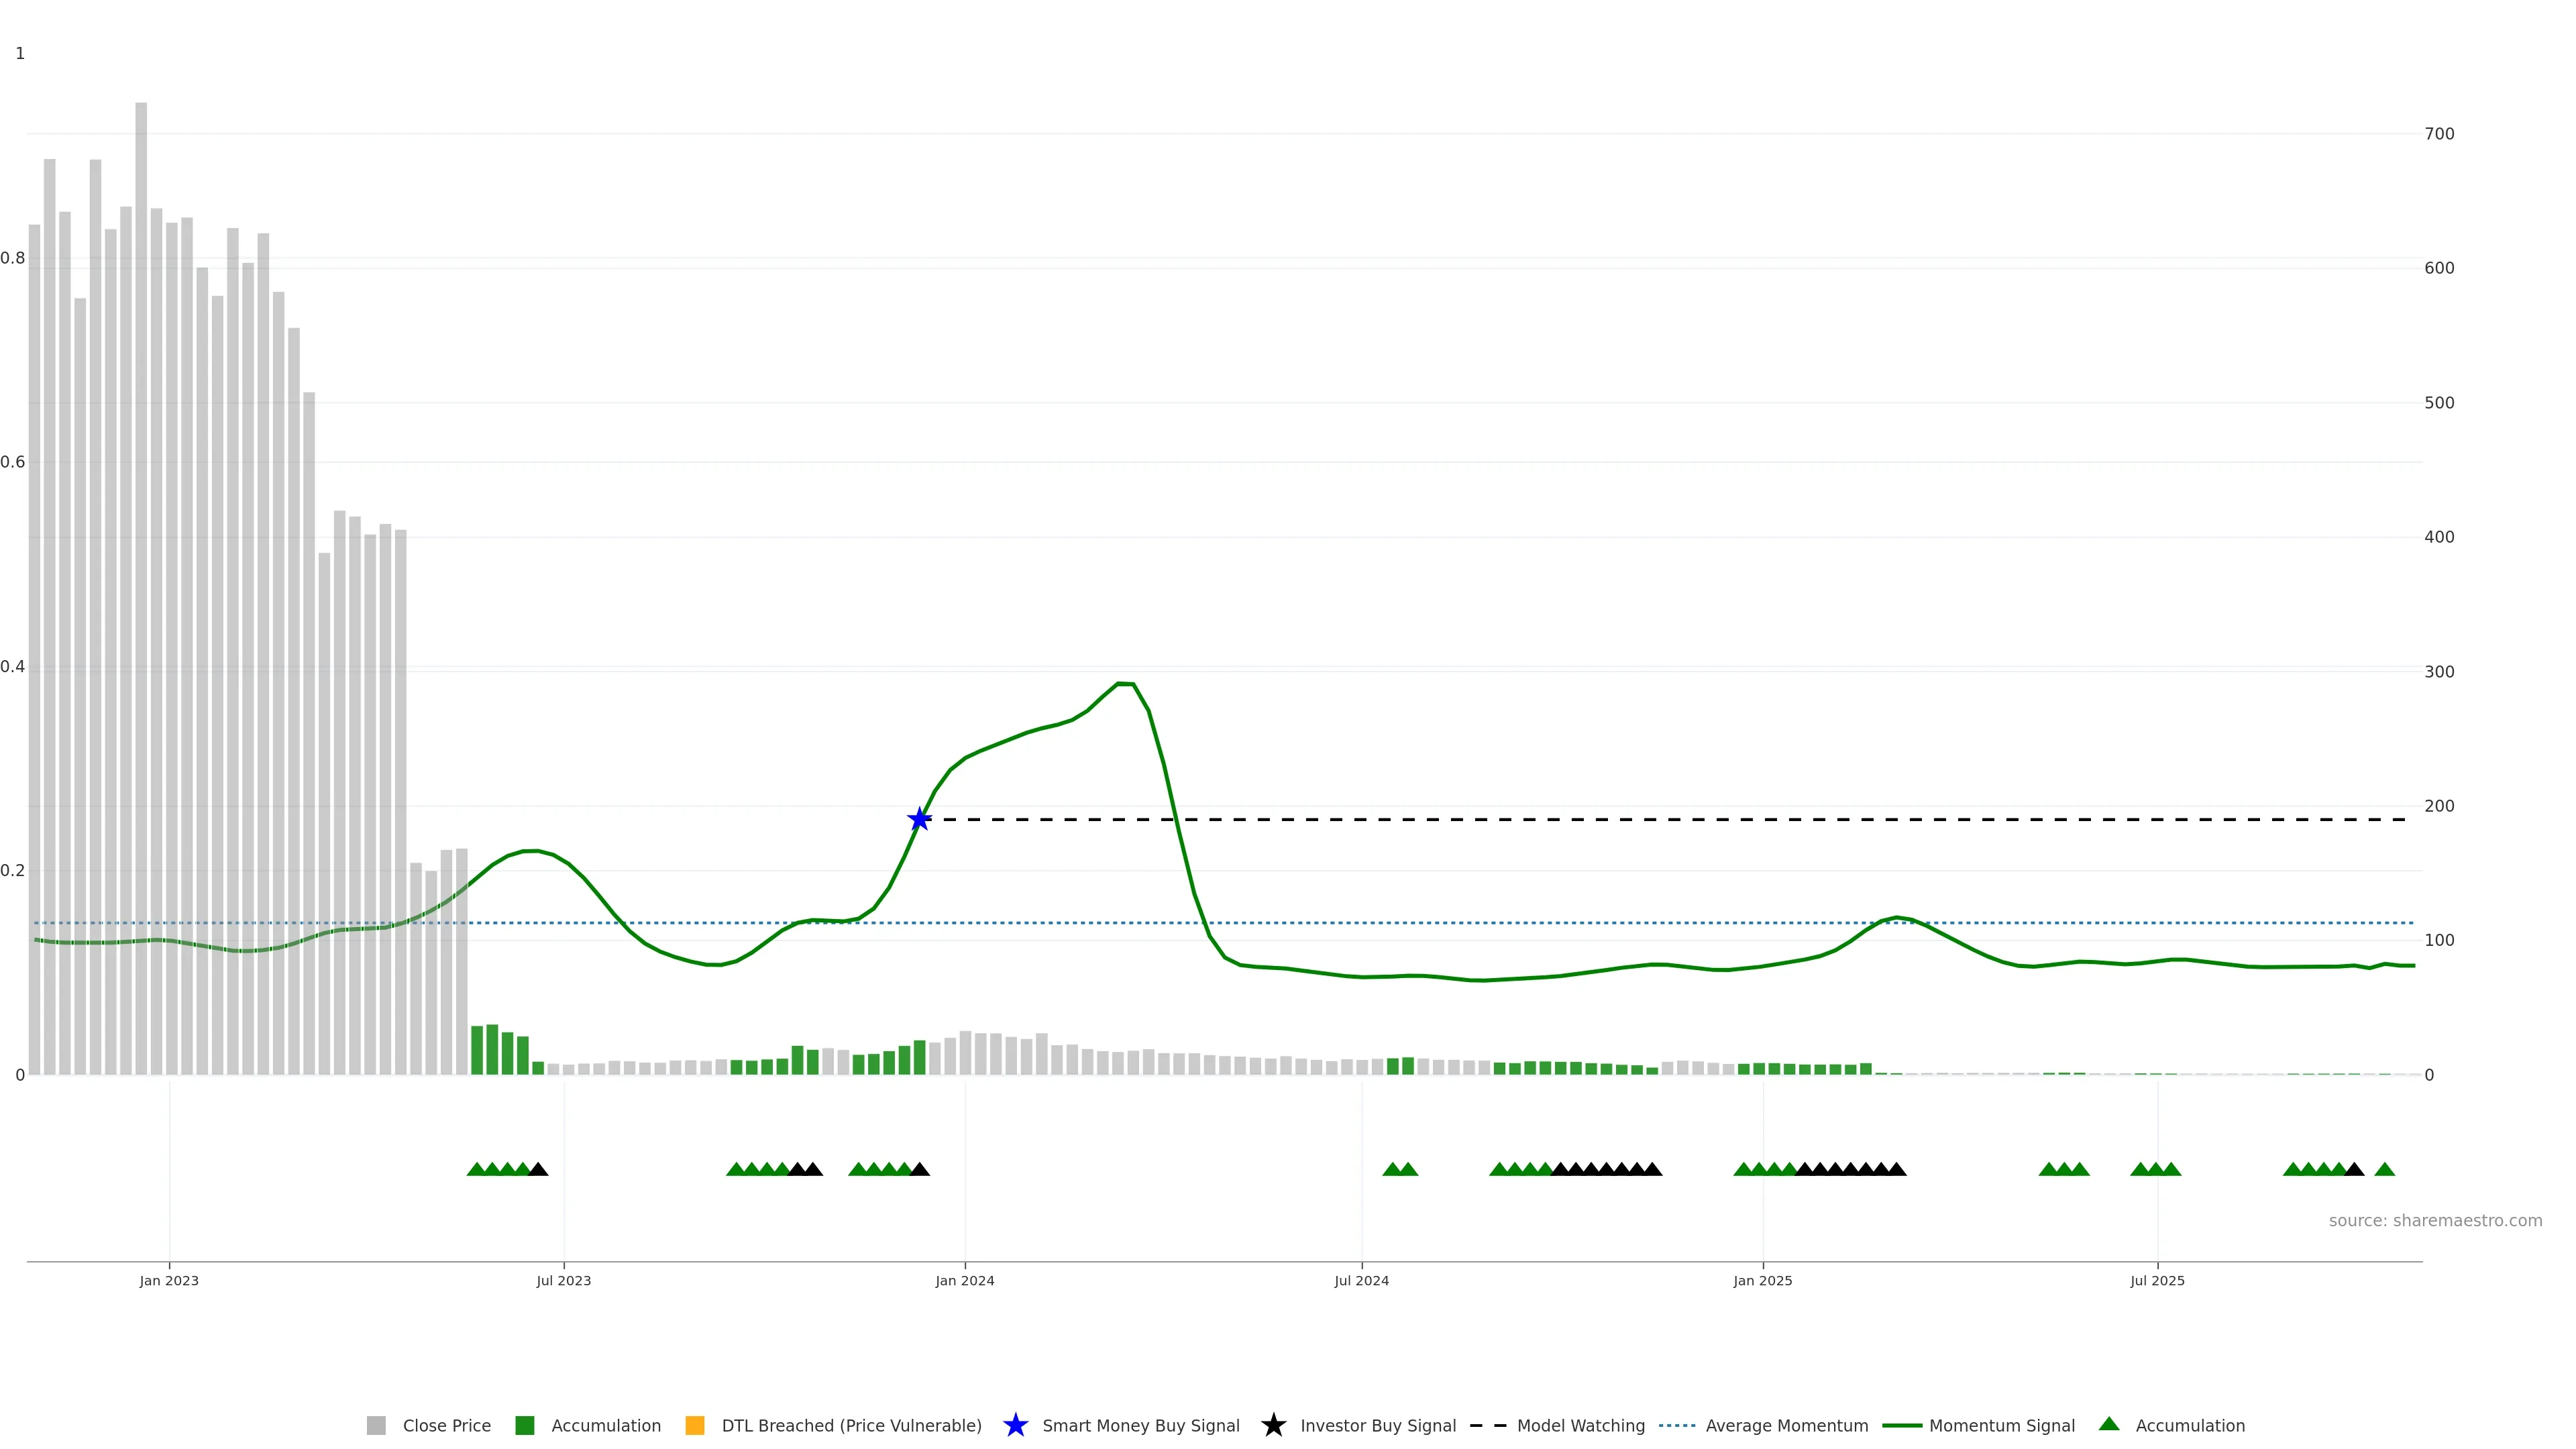Click the green triangle Accumulation legend icon
The image size is (2576, 1449).
2109,1425
